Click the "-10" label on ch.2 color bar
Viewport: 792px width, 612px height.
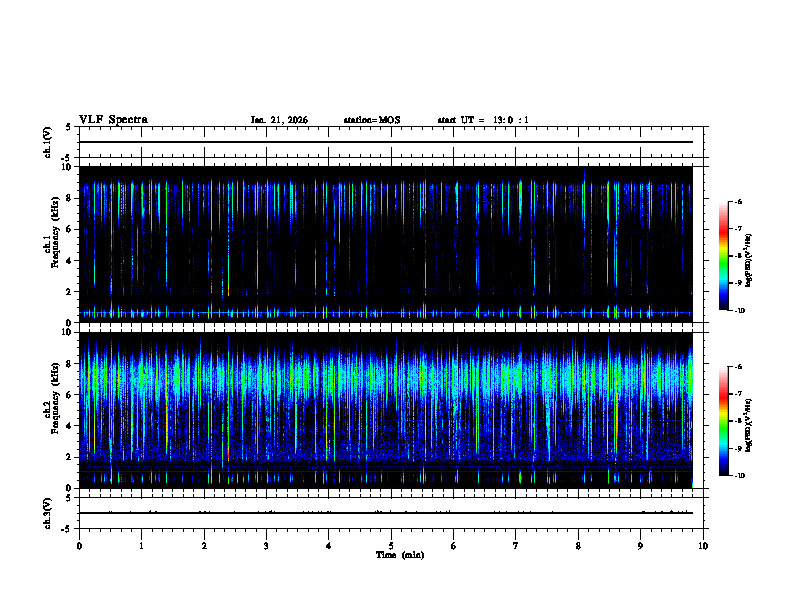tap(739, 476)
